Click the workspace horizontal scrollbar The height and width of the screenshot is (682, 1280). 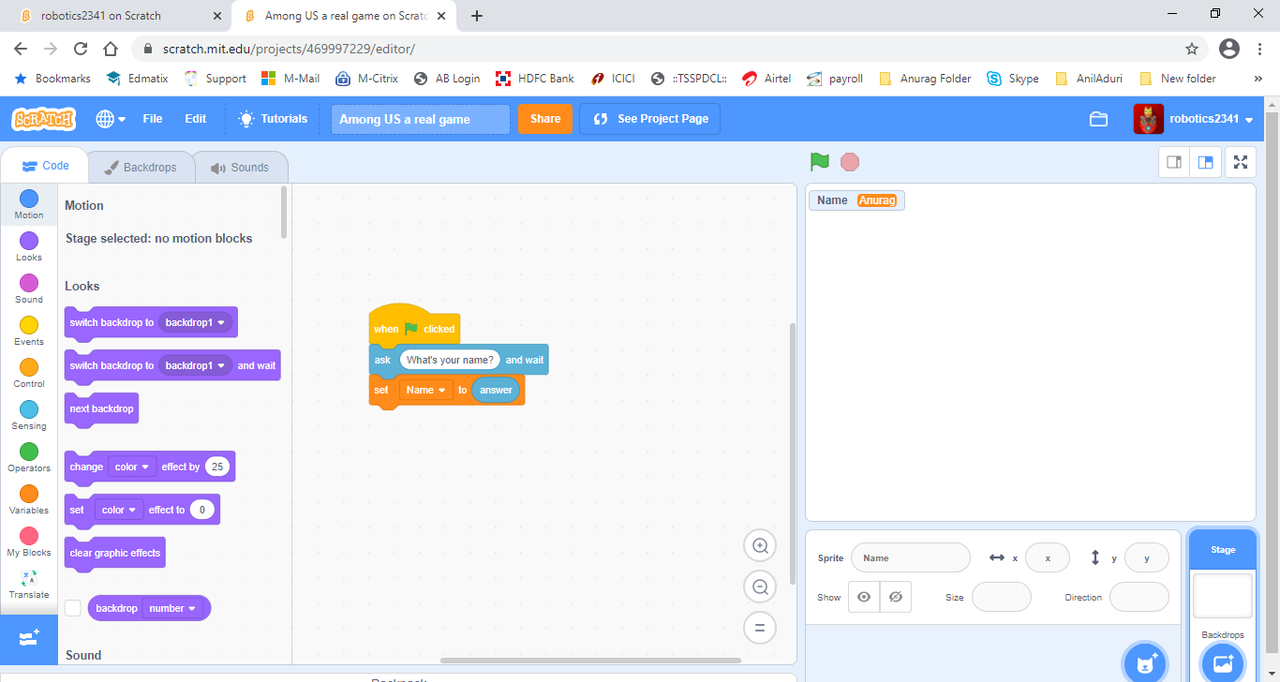point(590,660)
